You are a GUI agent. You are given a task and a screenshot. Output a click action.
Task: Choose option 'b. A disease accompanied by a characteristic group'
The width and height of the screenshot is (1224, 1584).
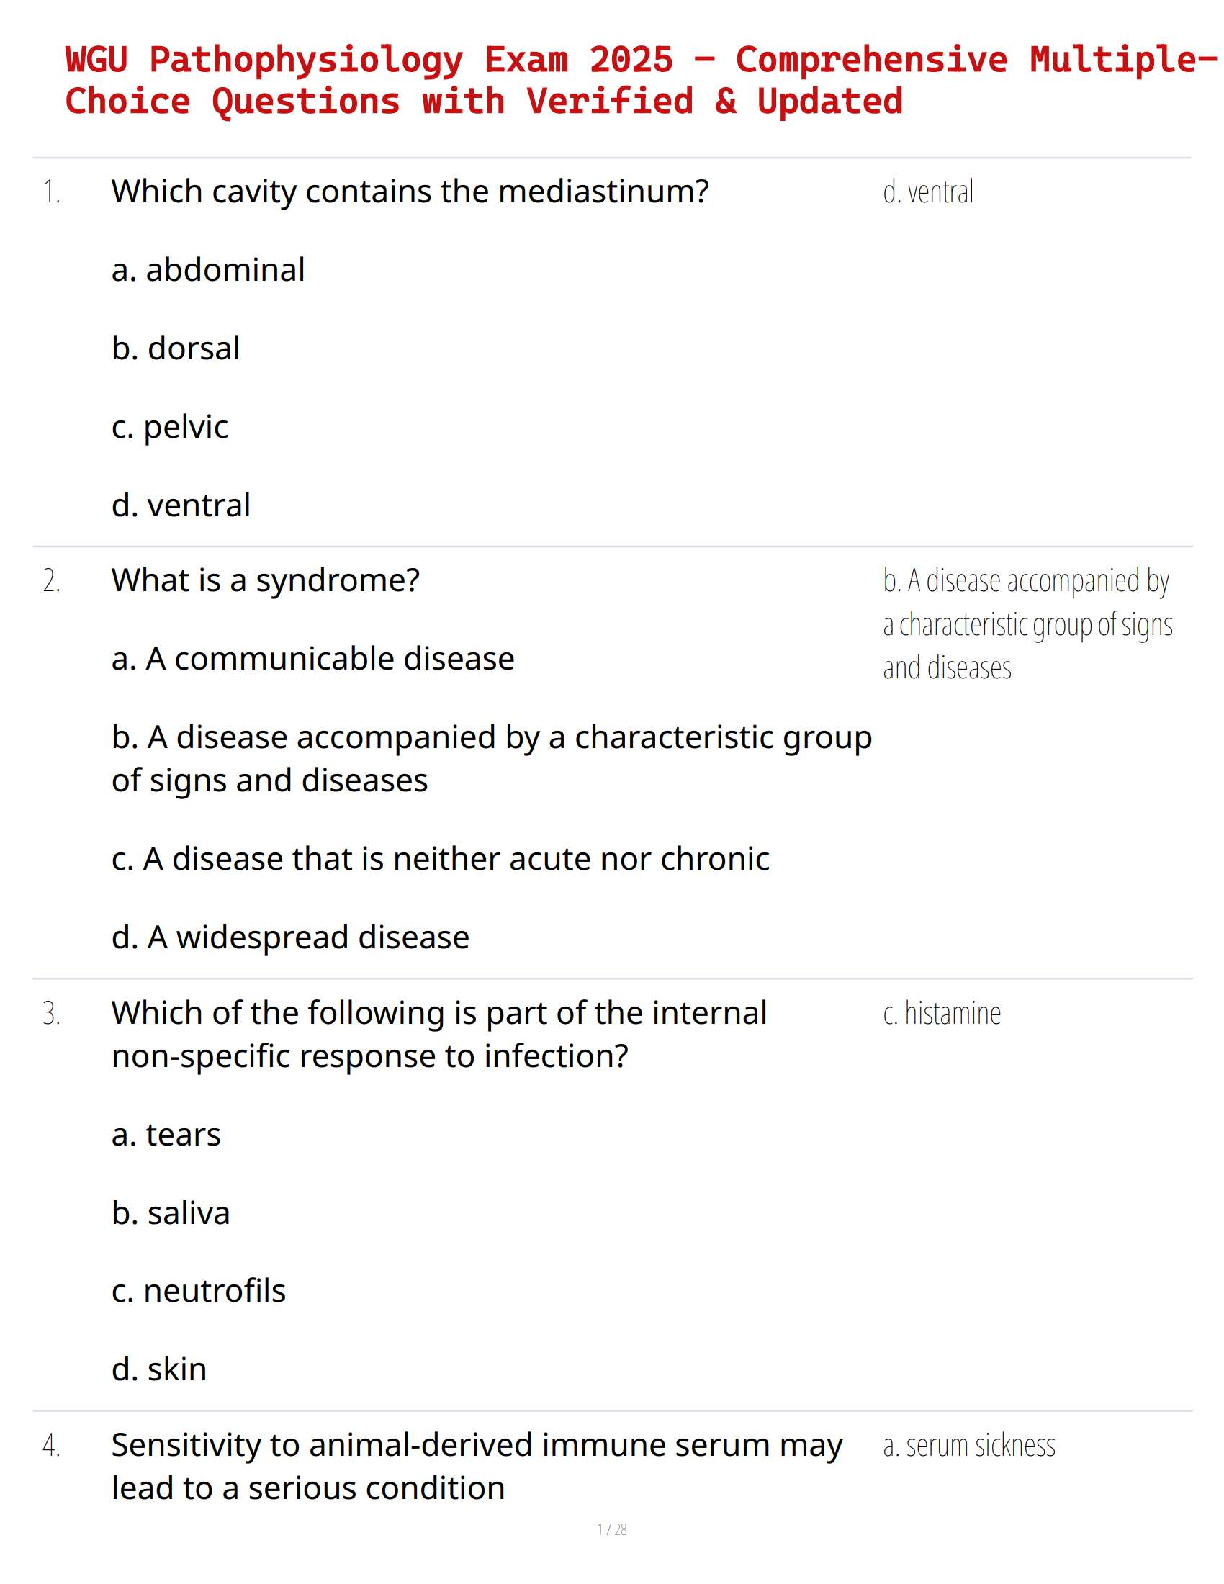tap(491, 758)
